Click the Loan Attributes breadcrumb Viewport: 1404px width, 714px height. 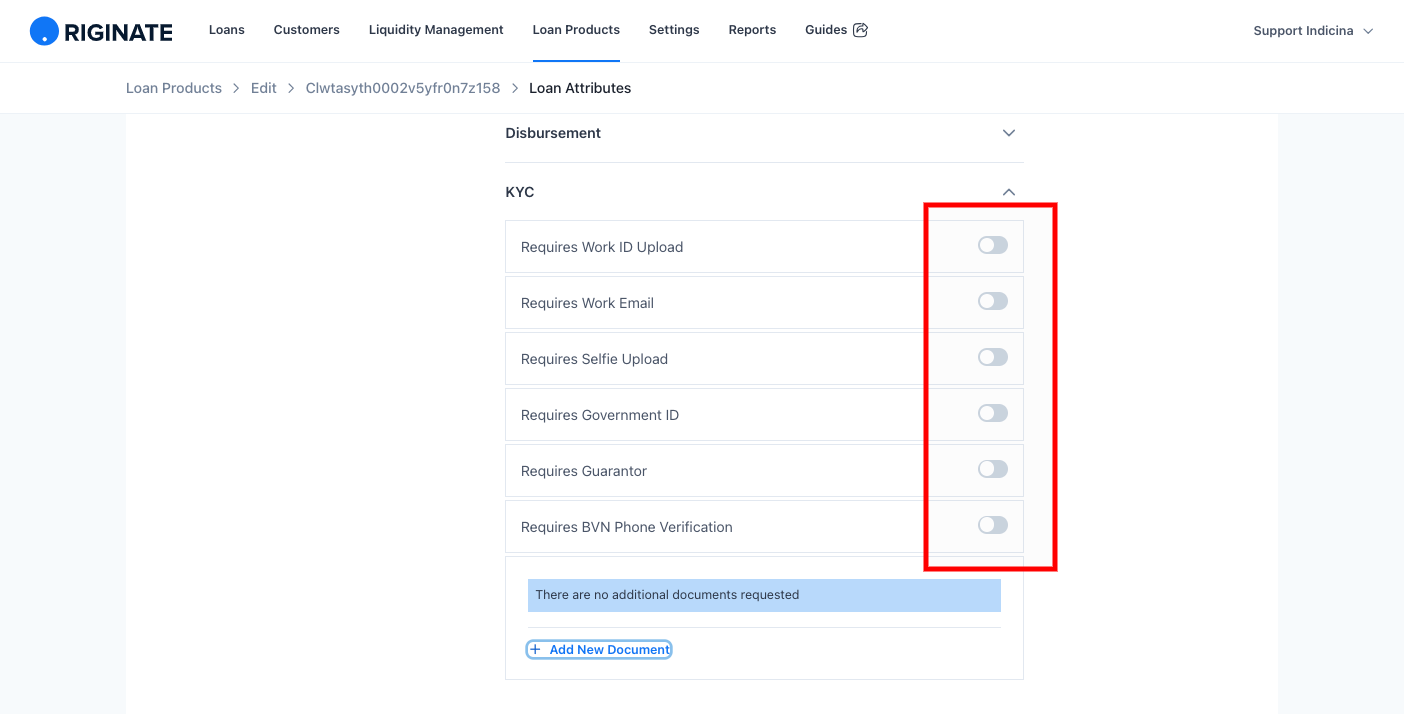point(580,88)
